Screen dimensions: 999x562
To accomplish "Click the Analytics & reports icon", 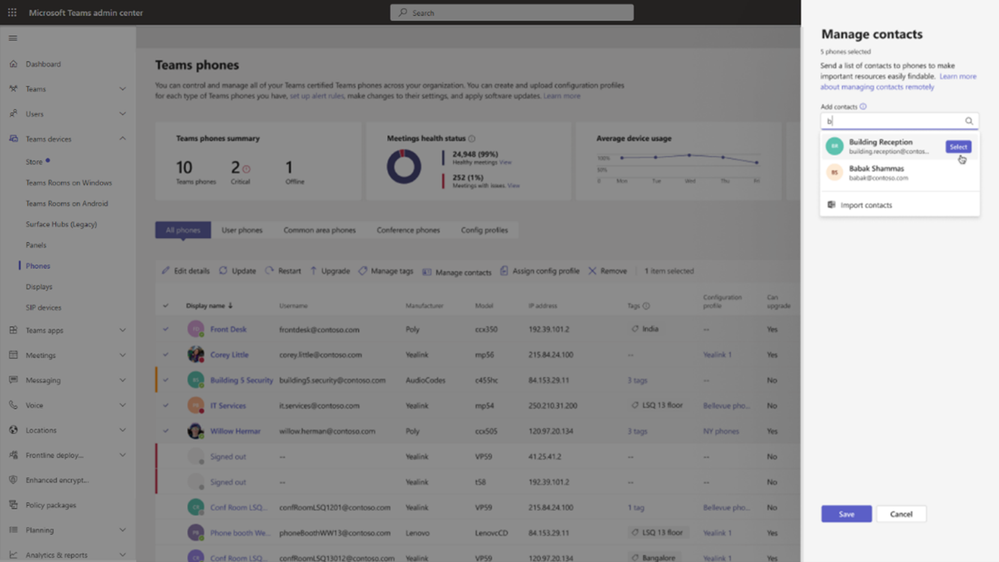I will (13, 554).
